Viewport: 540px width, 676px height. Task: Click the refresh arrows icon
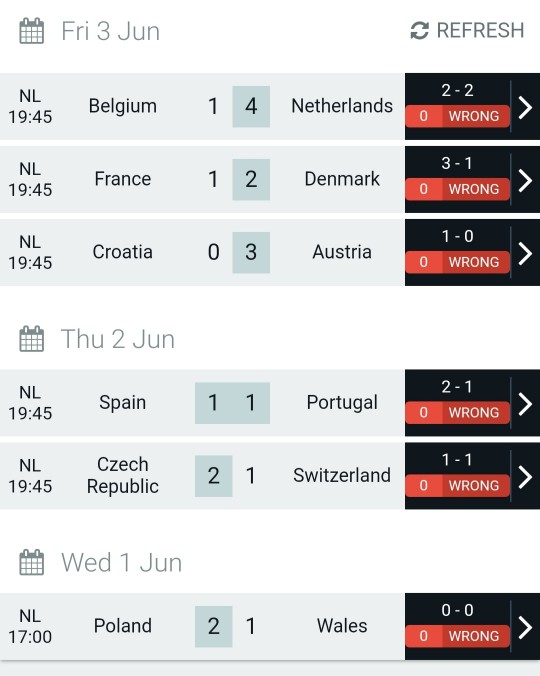click(419, 31)
